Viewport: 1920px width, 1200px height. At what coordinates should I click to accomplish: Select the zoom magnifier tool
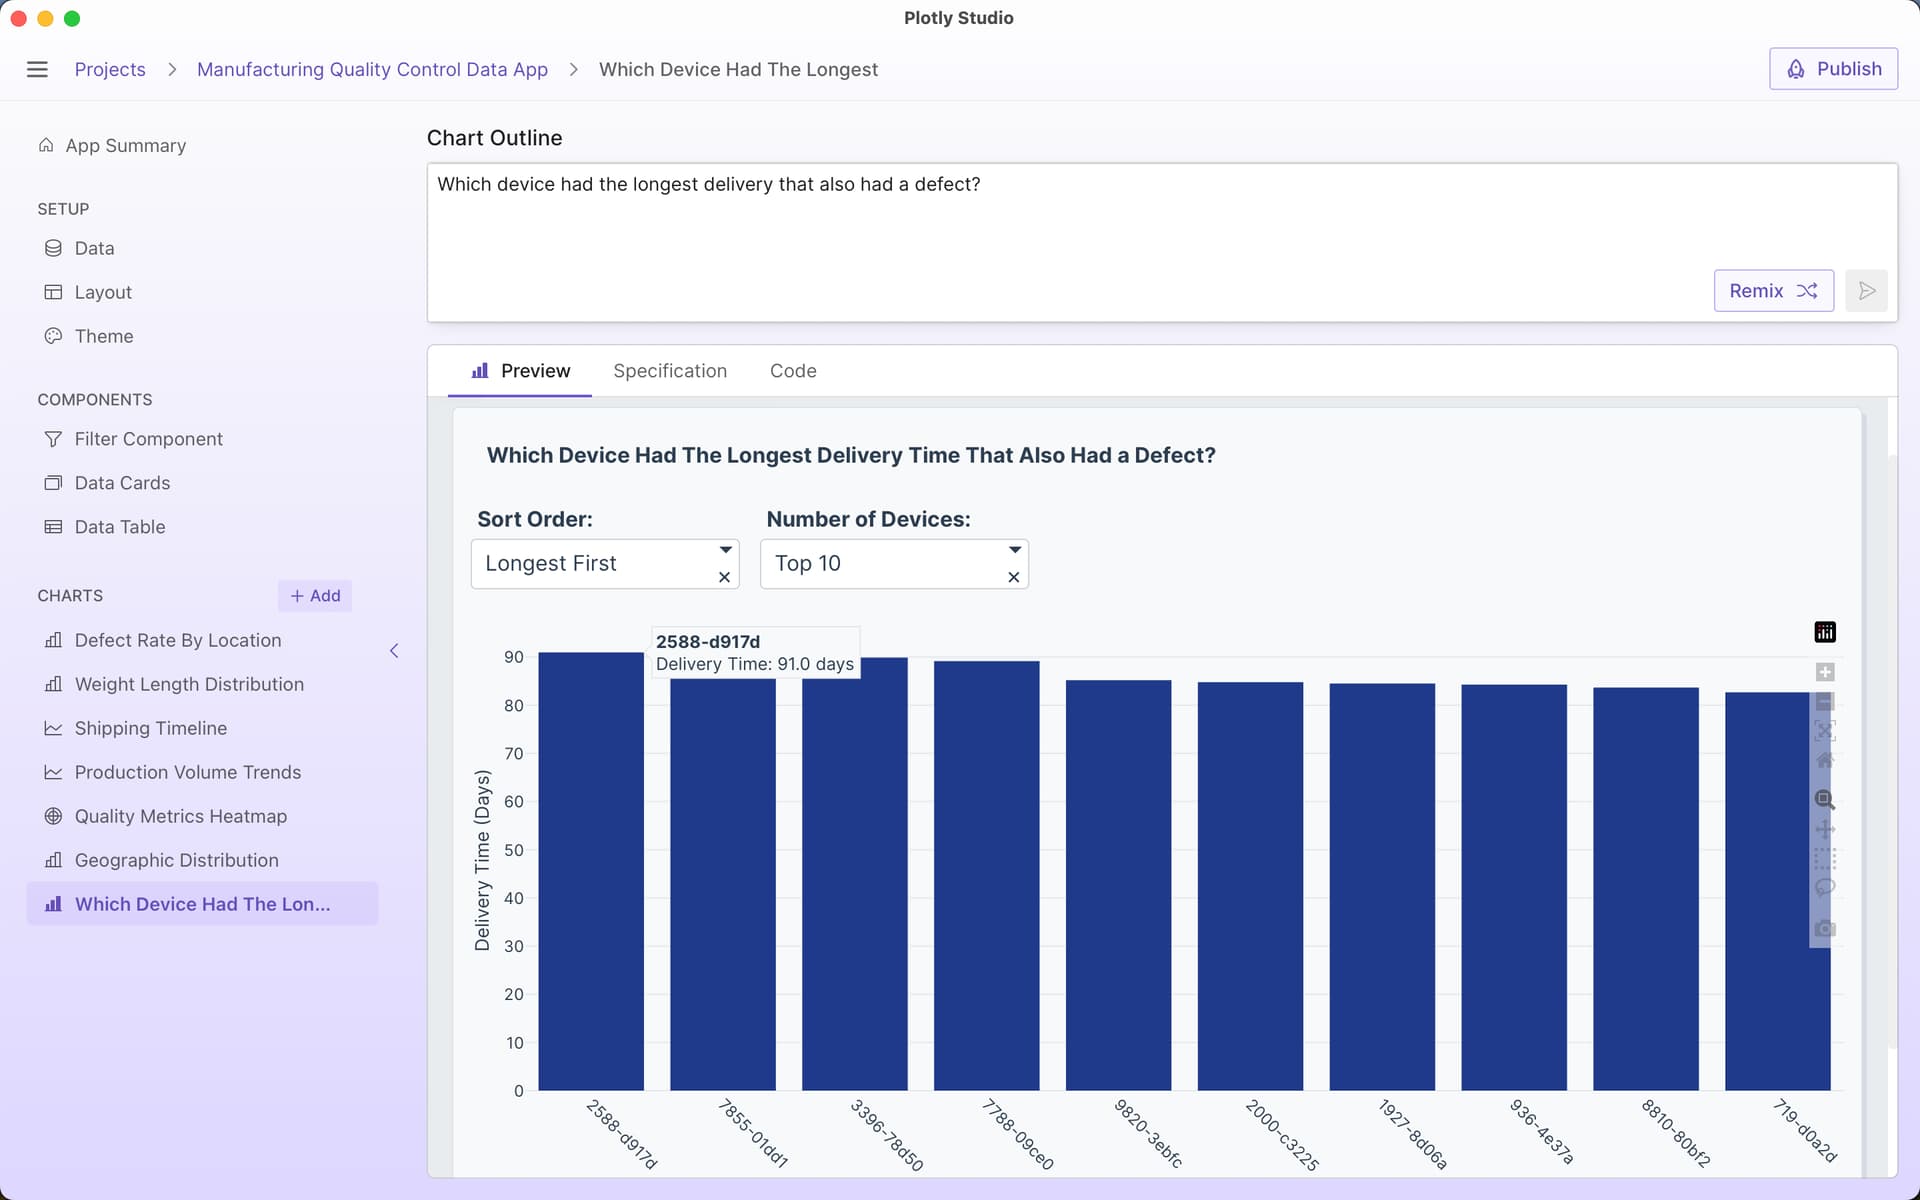[1824, 799]
